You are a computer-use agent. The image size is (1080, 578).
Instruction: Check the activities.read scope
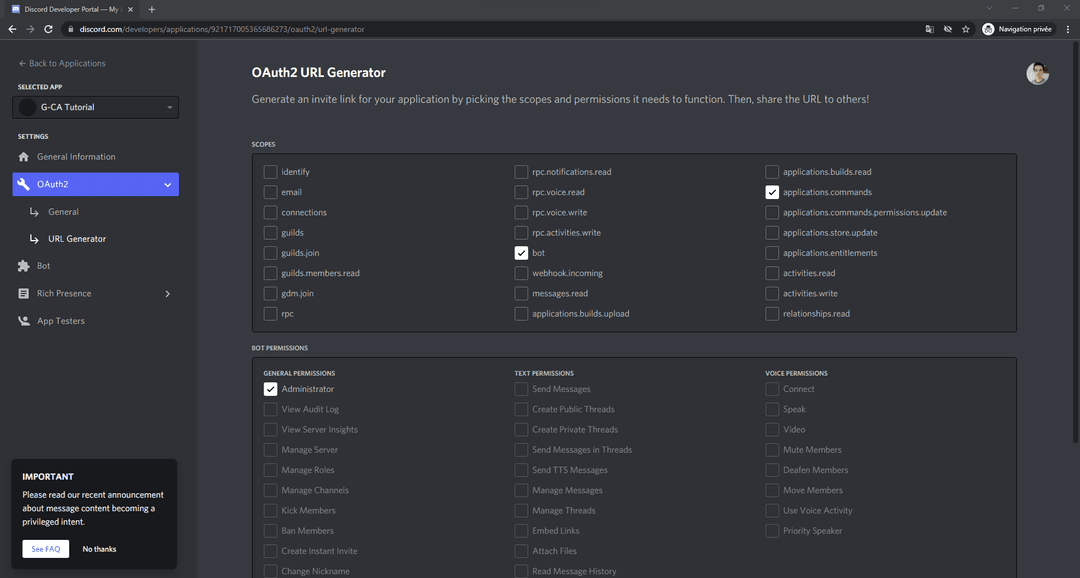(772, 273)
